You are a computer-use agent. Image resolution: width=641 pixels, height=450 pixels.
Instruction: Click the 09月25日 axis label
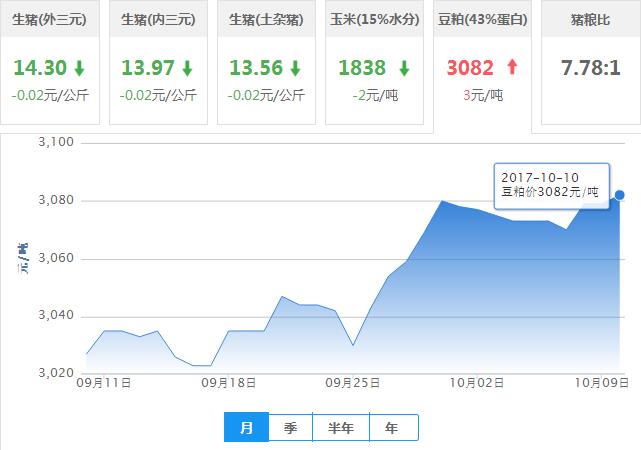coord(353,383)
